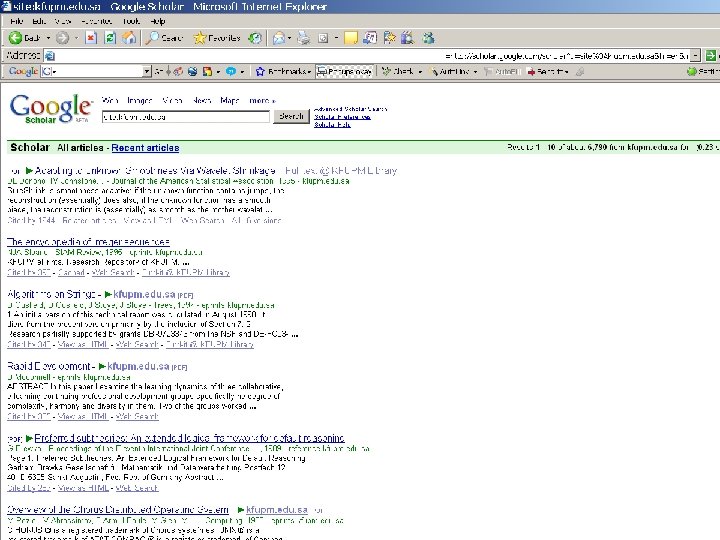Screen dimensions: 720x540
Task: Click the globe icon in Google Toolbar
Action: pyautogui.click(x=193, y=71)
